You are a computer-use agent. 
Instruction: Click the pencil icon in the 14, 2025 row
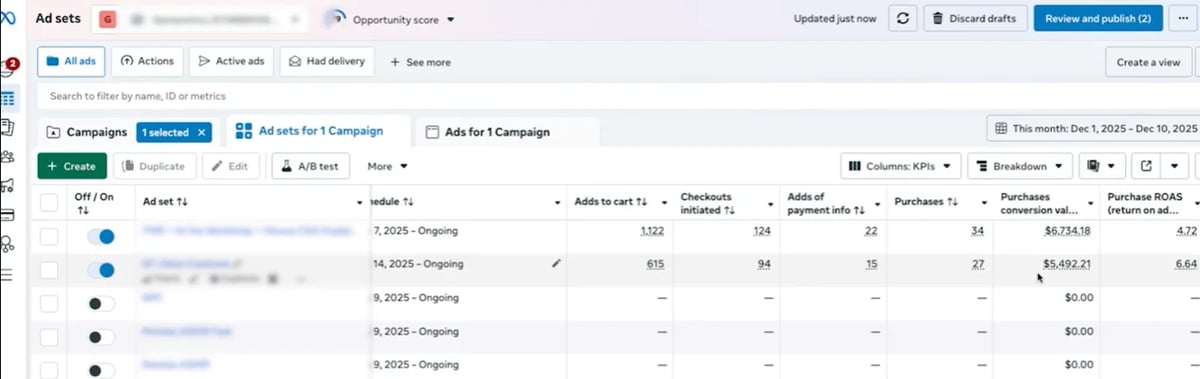556,263
